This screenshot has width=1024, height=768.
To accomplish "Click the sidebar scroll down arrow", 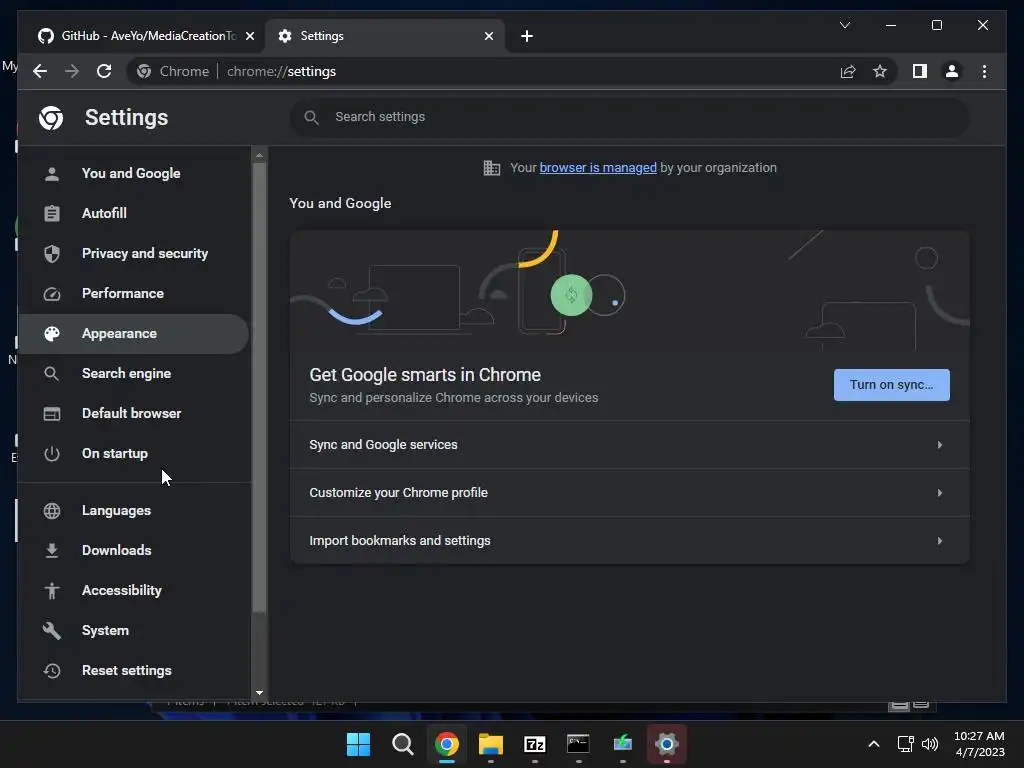I will [x=259, y=693].
